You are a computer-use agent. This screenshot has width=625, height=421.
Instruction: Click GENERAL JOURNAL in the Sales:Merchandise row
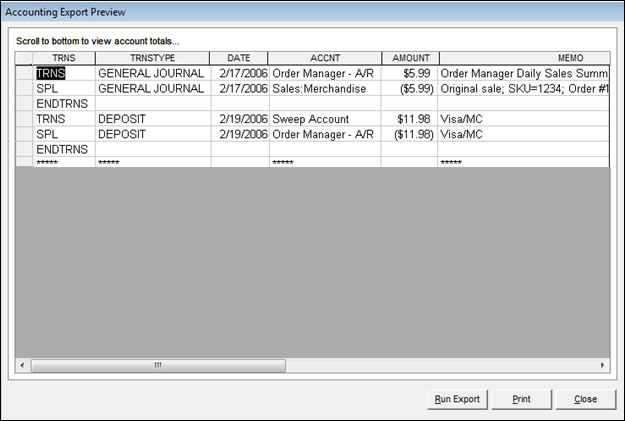click(x=153, y=89)
